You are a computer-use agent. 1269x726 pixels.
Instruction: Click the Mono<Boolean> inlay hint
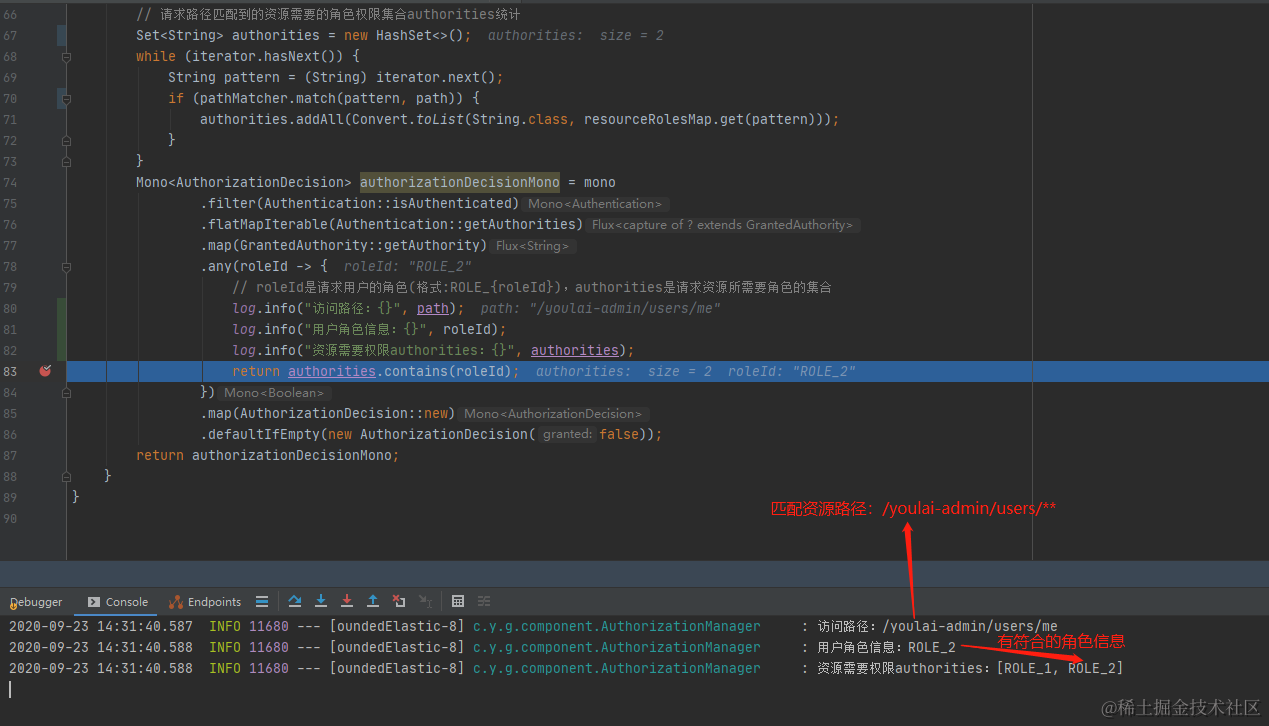click(x=274, y=393)
